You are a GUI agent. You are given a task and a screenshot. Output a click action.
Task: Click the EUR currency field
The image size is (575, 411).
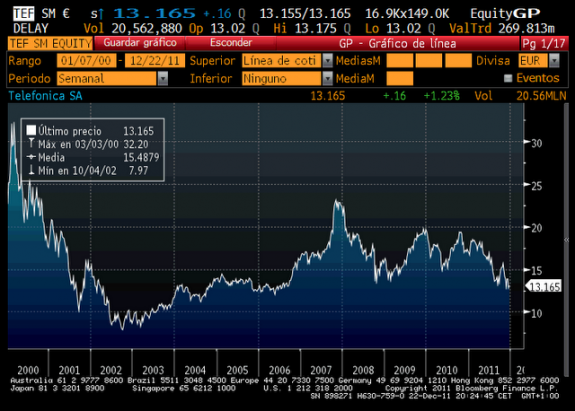[533, 60]
